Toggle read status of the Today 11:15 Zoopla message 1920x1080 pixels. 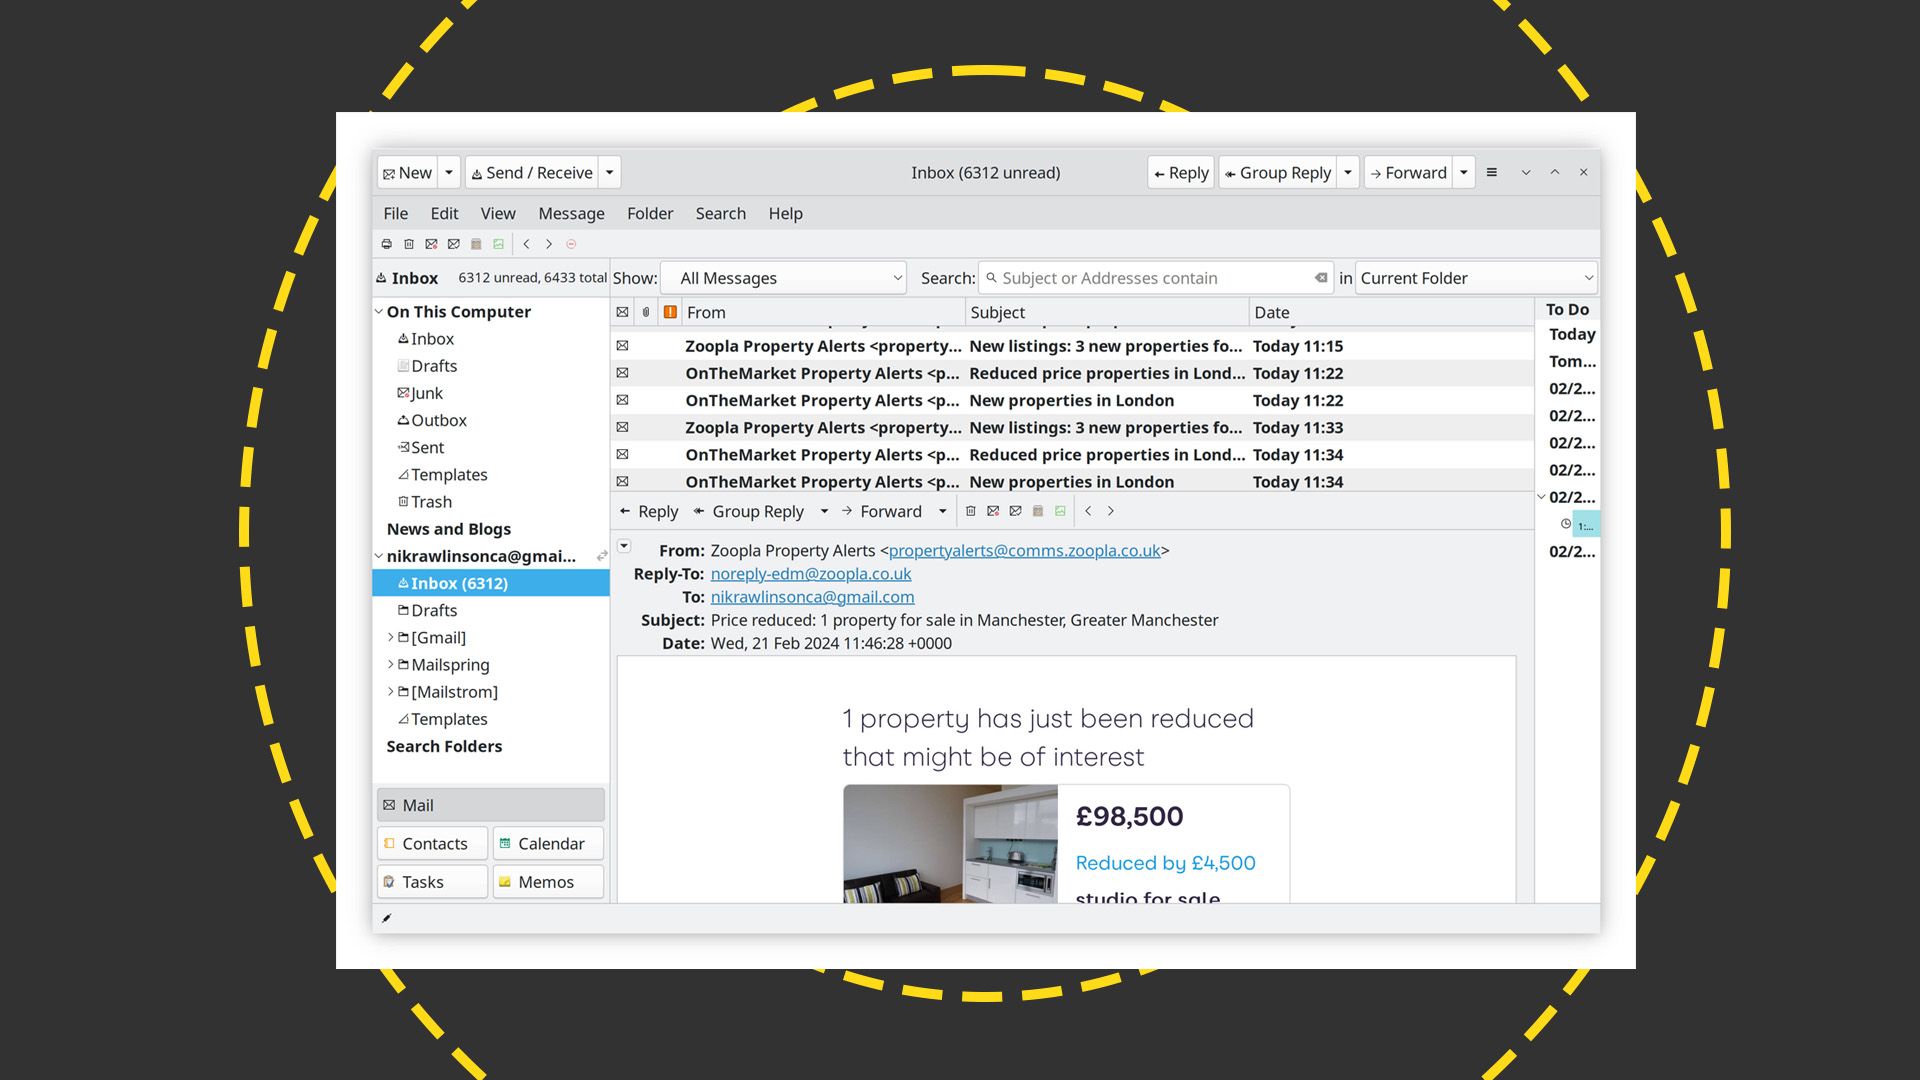tap(622, 346)
